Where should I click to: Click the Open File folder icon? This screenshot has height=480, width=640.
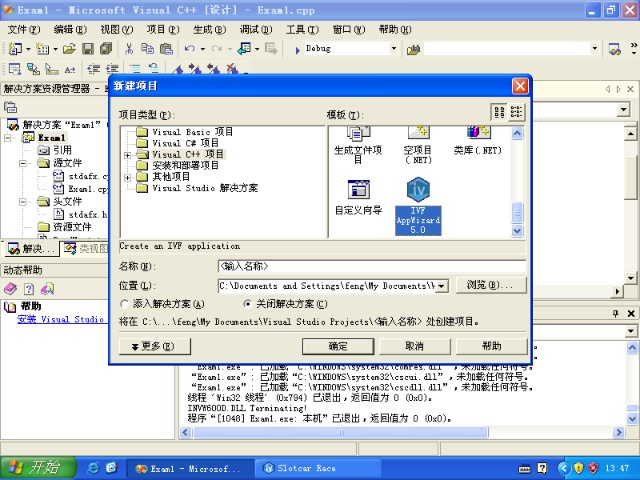(x=69, y=49)
